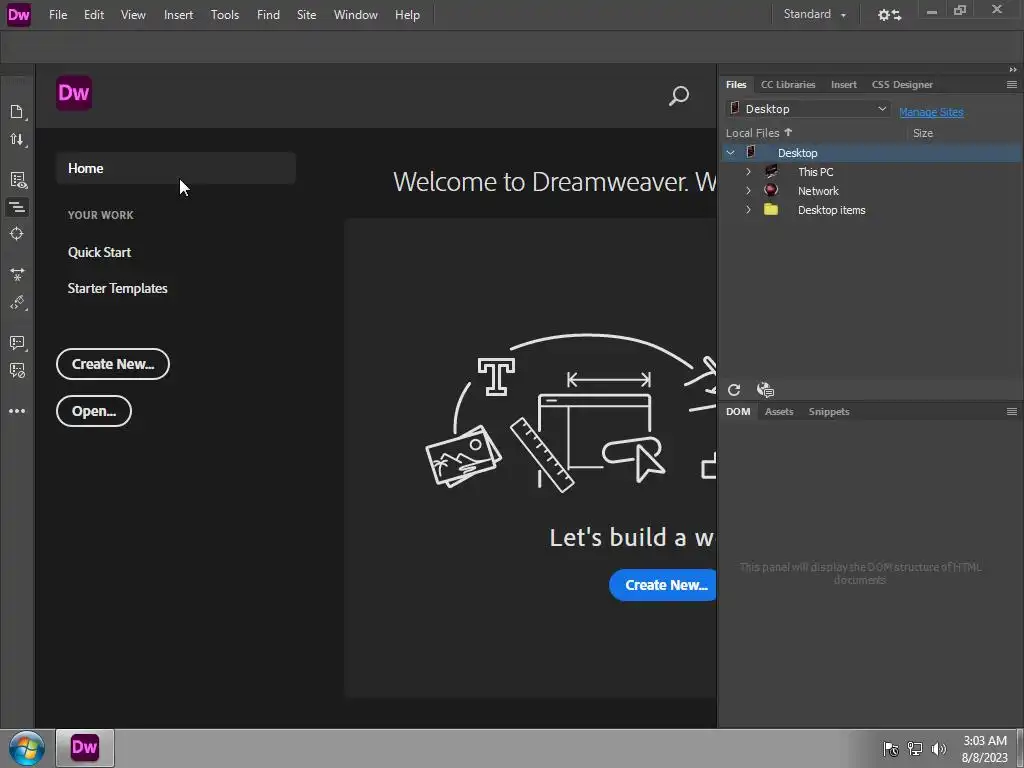1024x768 pixels.
Task: Open the Edit menu
Action: coord(94,14)
